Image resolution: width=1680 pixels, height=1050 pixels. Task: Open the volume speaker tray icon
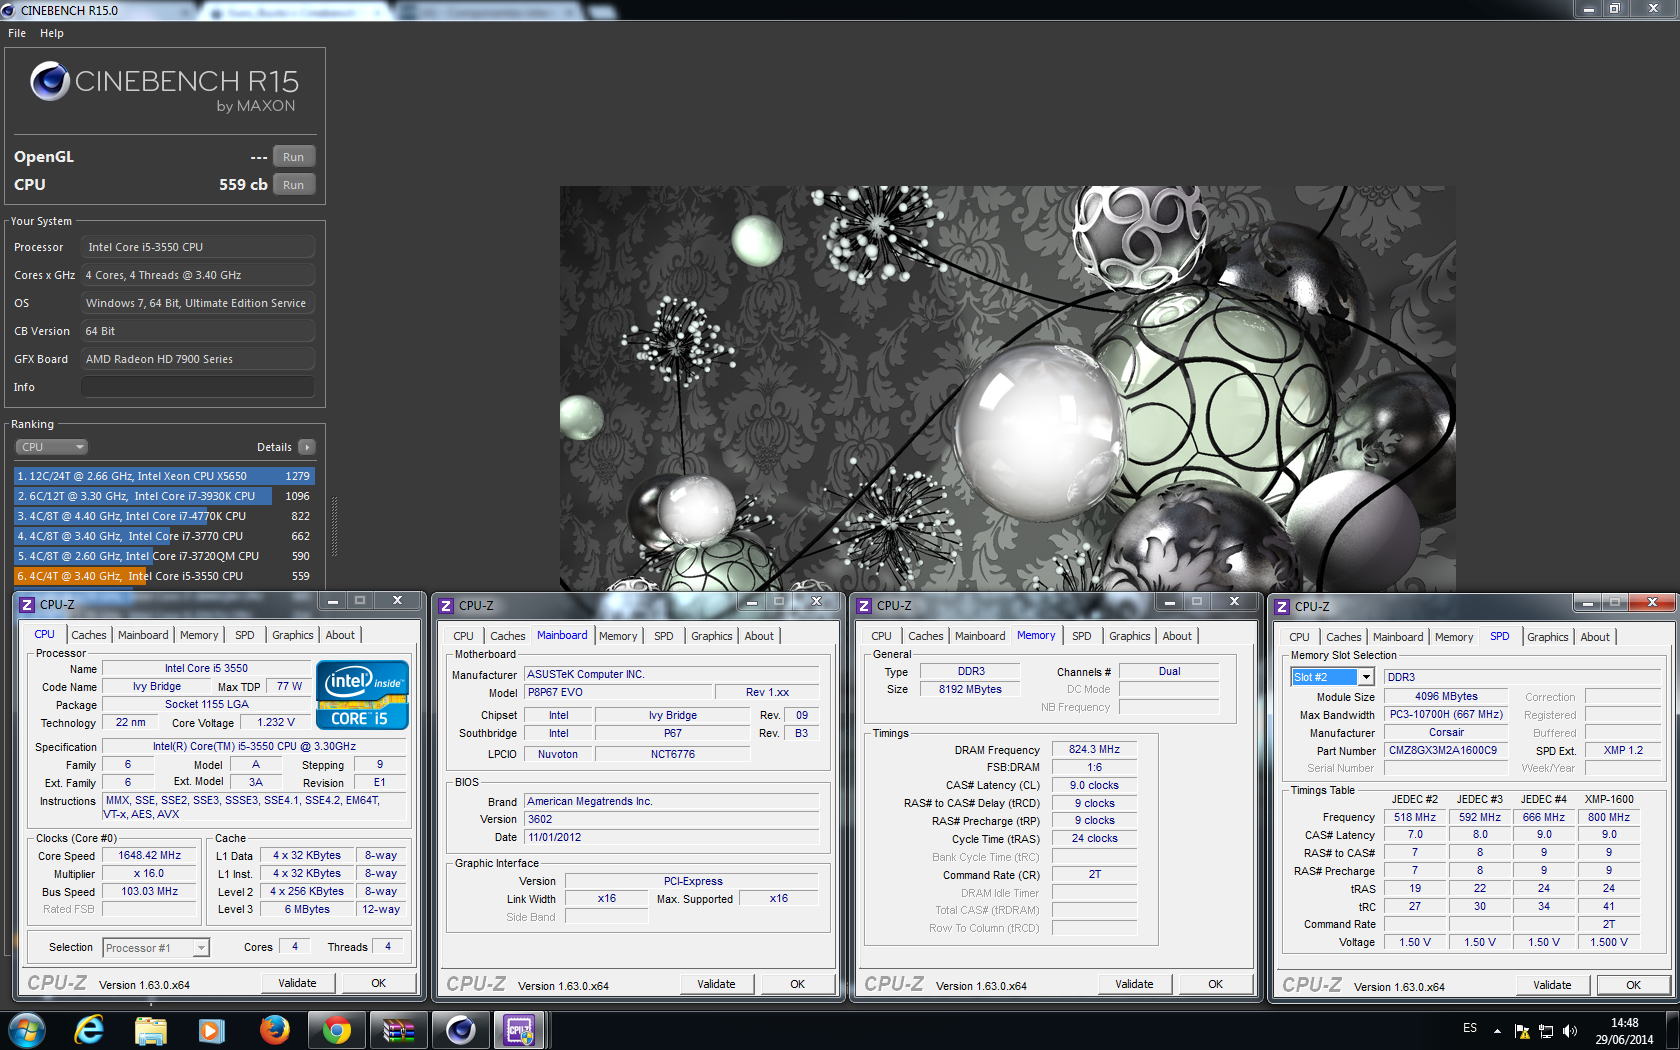coord(1570,1031)
